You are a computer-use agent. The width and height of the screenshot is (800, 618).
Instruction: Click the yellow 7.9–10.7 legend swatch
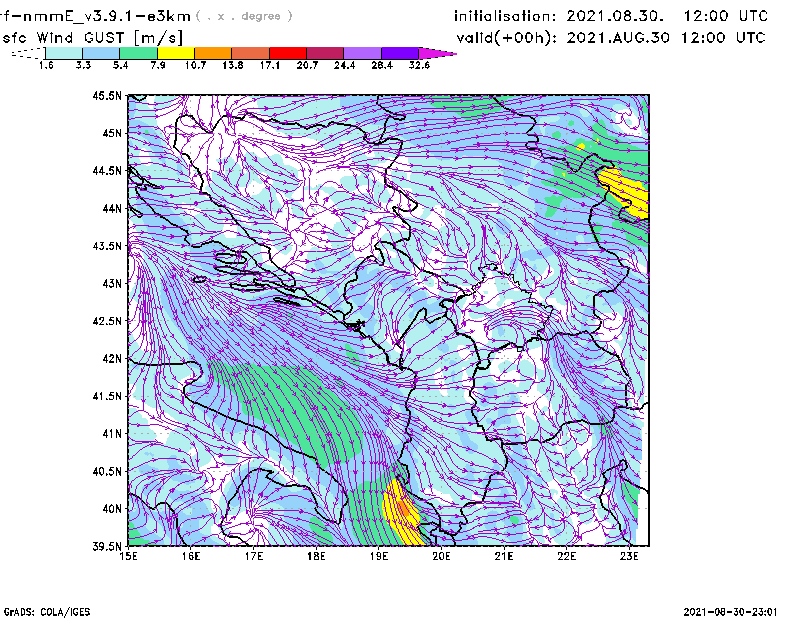coord(176,53)
